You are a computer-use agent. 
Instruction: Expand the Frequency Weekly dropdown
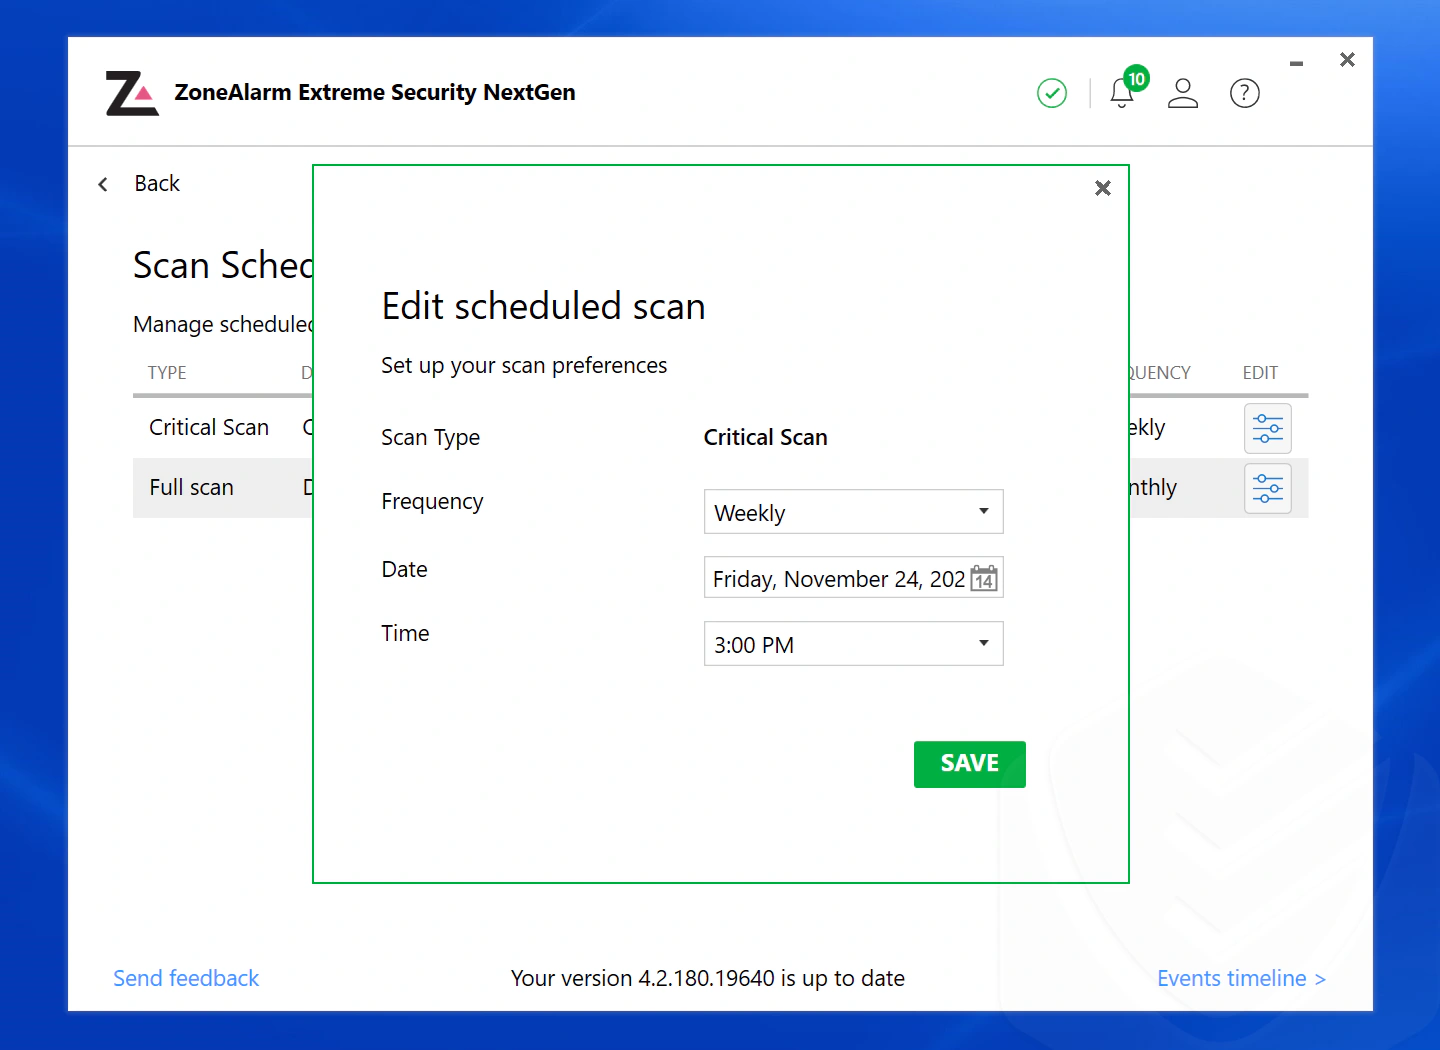click(x=854, y=512)
